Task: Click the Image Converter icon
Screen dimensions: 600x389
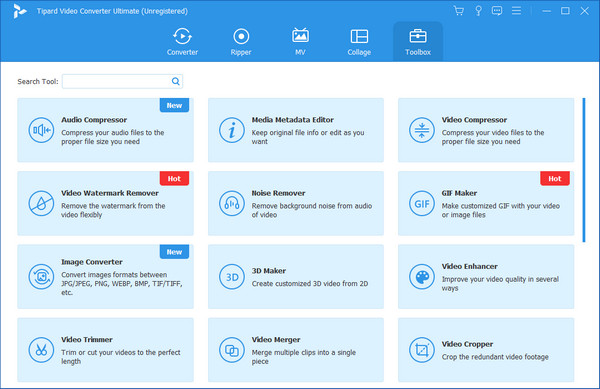Action: click(41, 277)
